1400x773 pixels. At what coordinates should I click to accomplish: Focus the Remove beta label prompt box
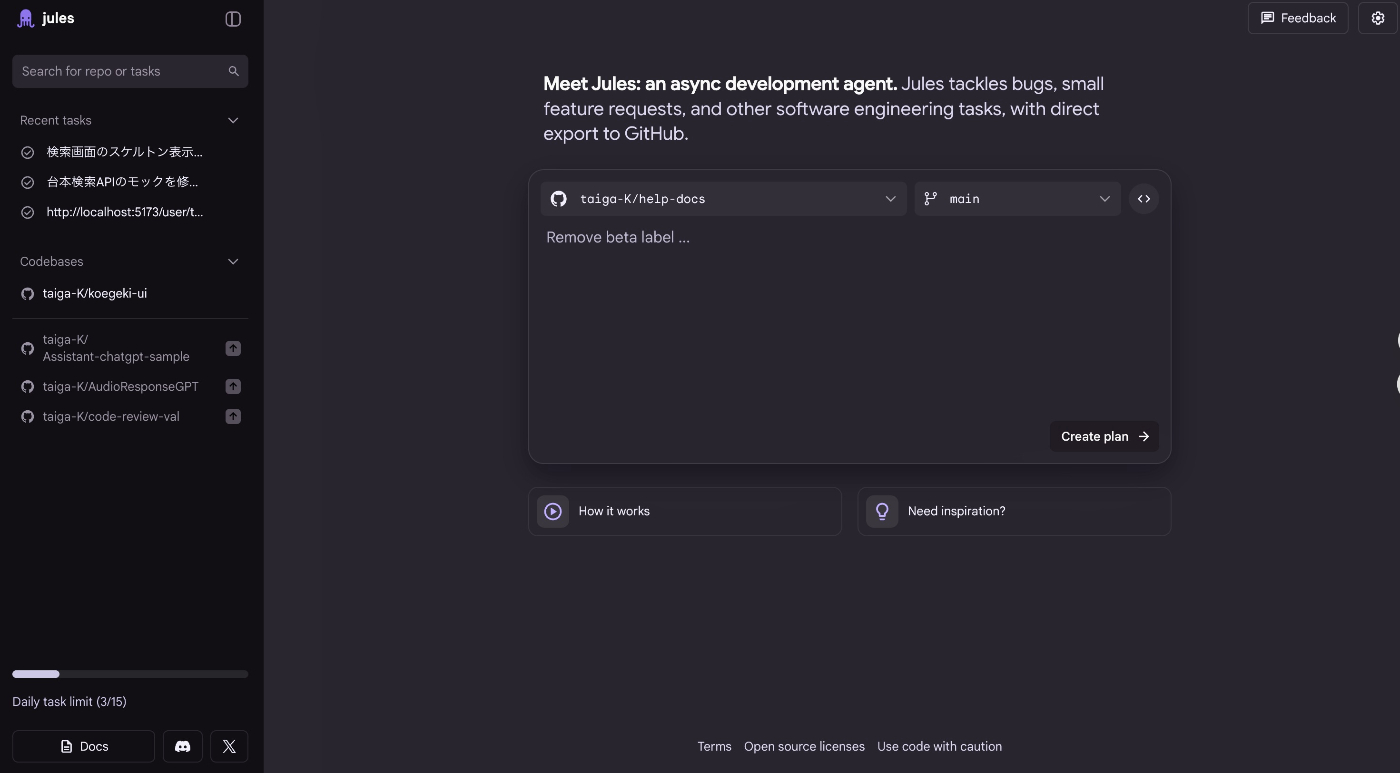850,320
